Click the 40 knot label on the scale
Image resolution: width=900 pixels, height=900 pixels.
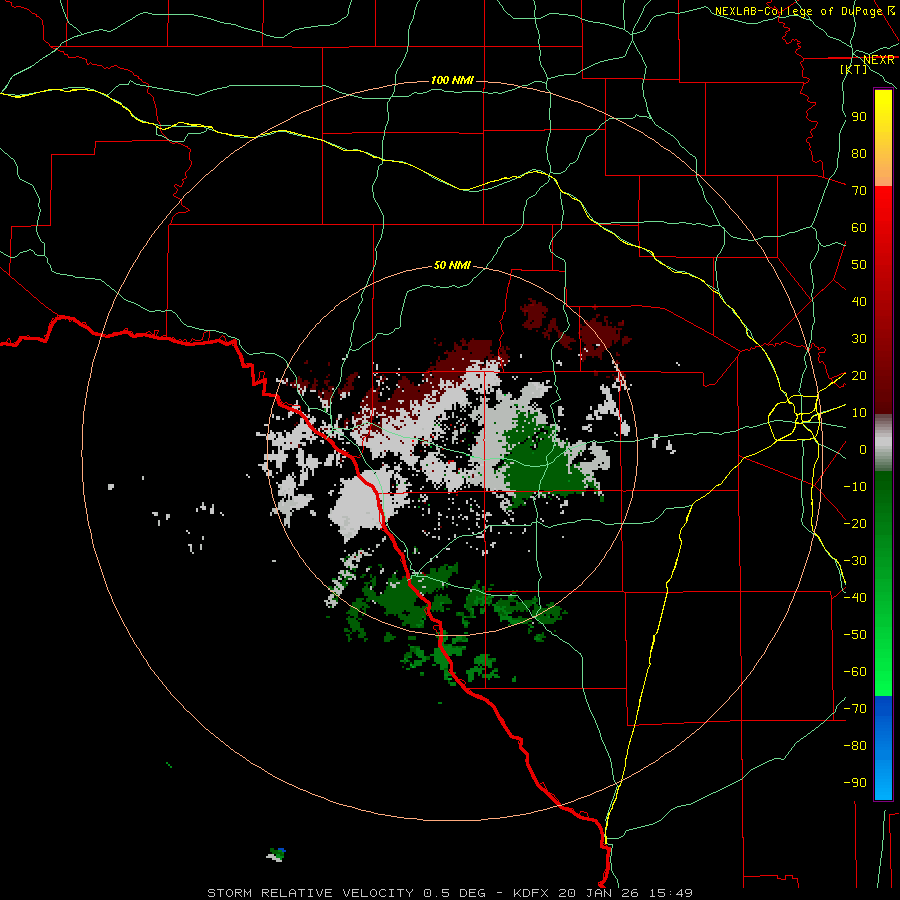(859, 302)
